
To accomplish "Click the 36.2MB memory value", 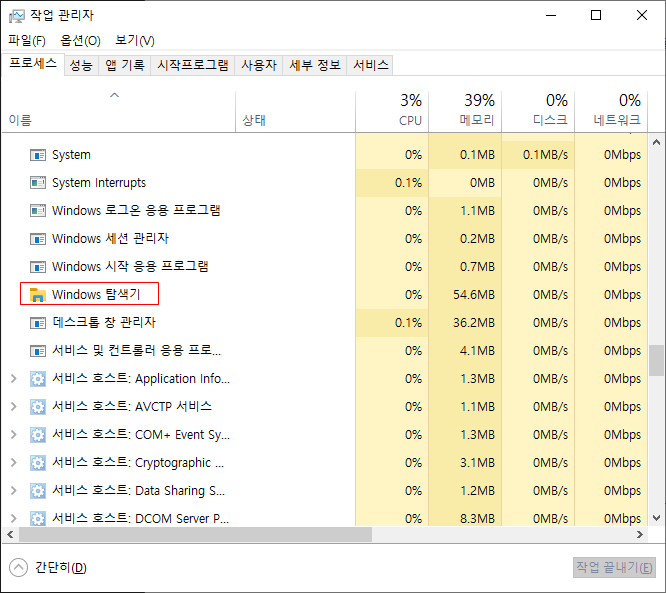I will (474, 323).
